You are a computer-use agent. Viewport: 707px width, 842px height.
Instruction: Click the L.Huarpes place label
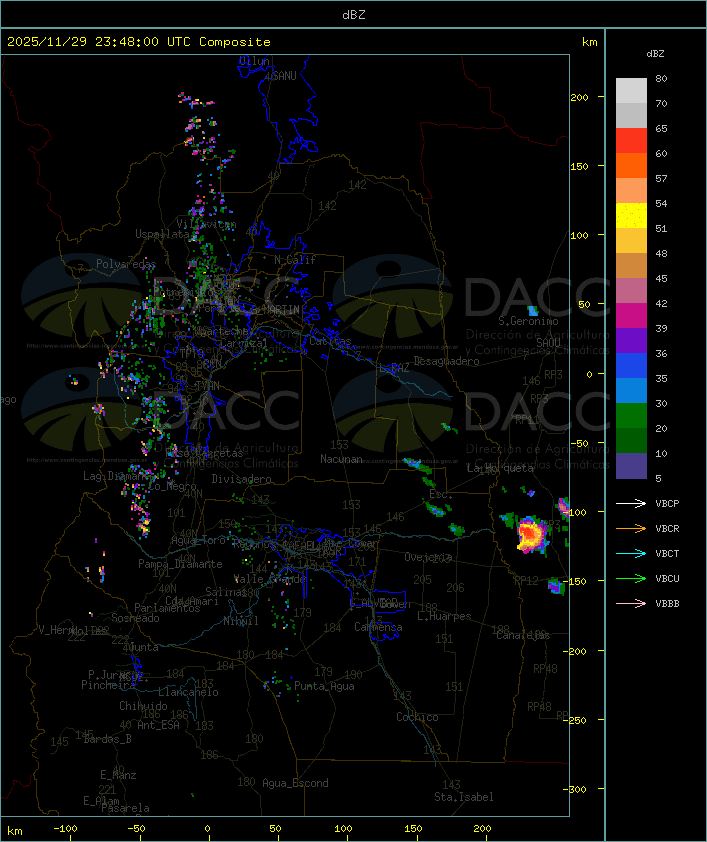444,616
